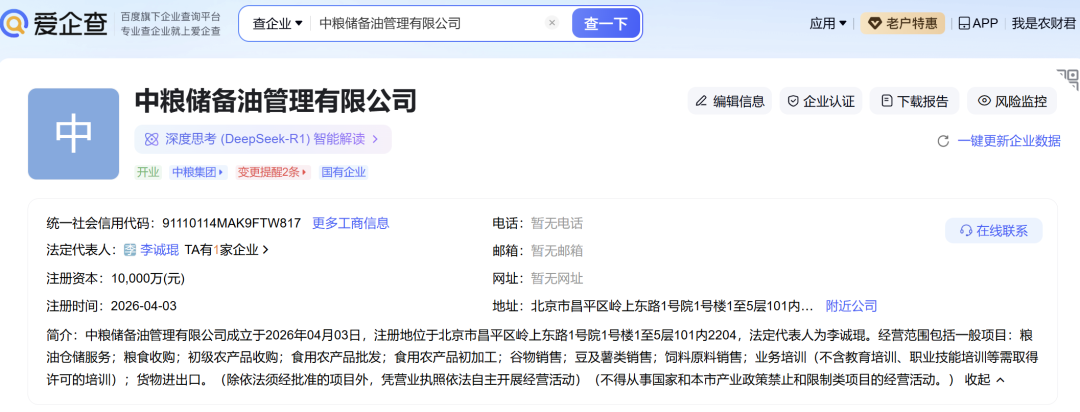Open DeepSeek-R1 智能解读 banner
The height and width of the screenshot is (412, 1080).
click(x=263, y=139)
